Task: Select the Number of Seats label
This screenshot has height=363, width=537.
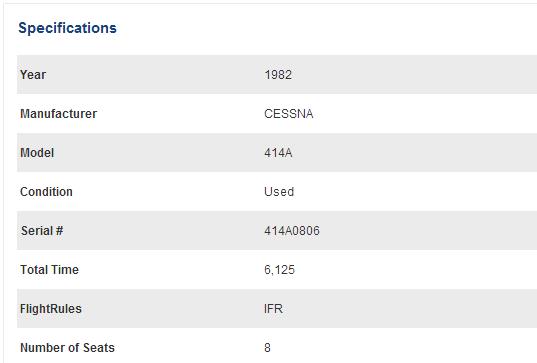Action: 67,348
